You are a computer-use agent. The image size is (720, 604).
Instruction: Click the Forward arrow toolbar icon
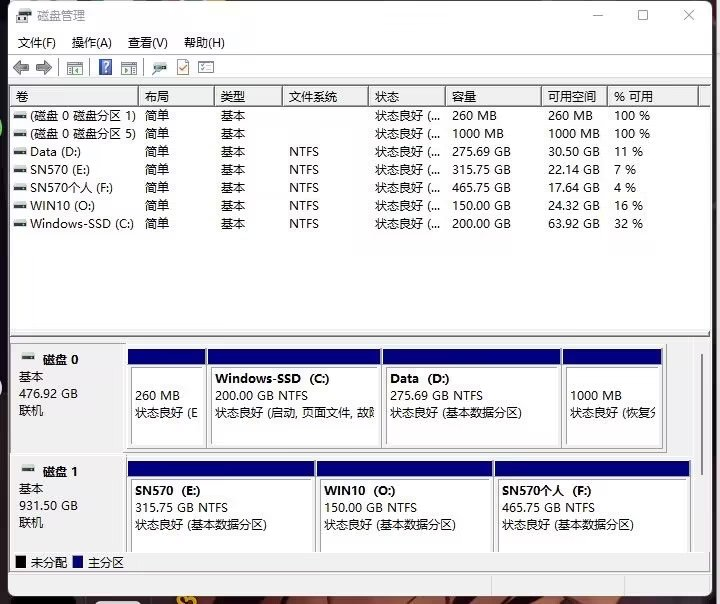[43, 68]
